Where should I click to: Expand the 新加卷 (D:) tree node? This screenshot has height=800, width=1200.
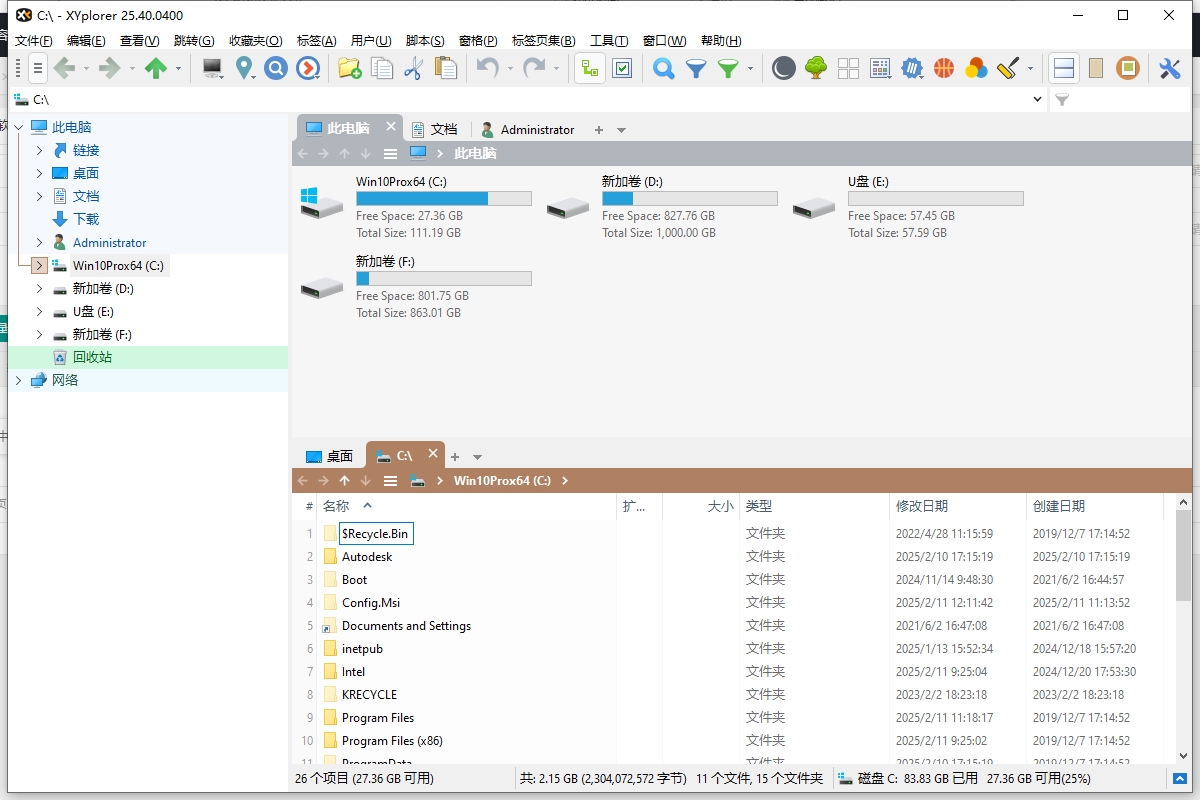39,288
